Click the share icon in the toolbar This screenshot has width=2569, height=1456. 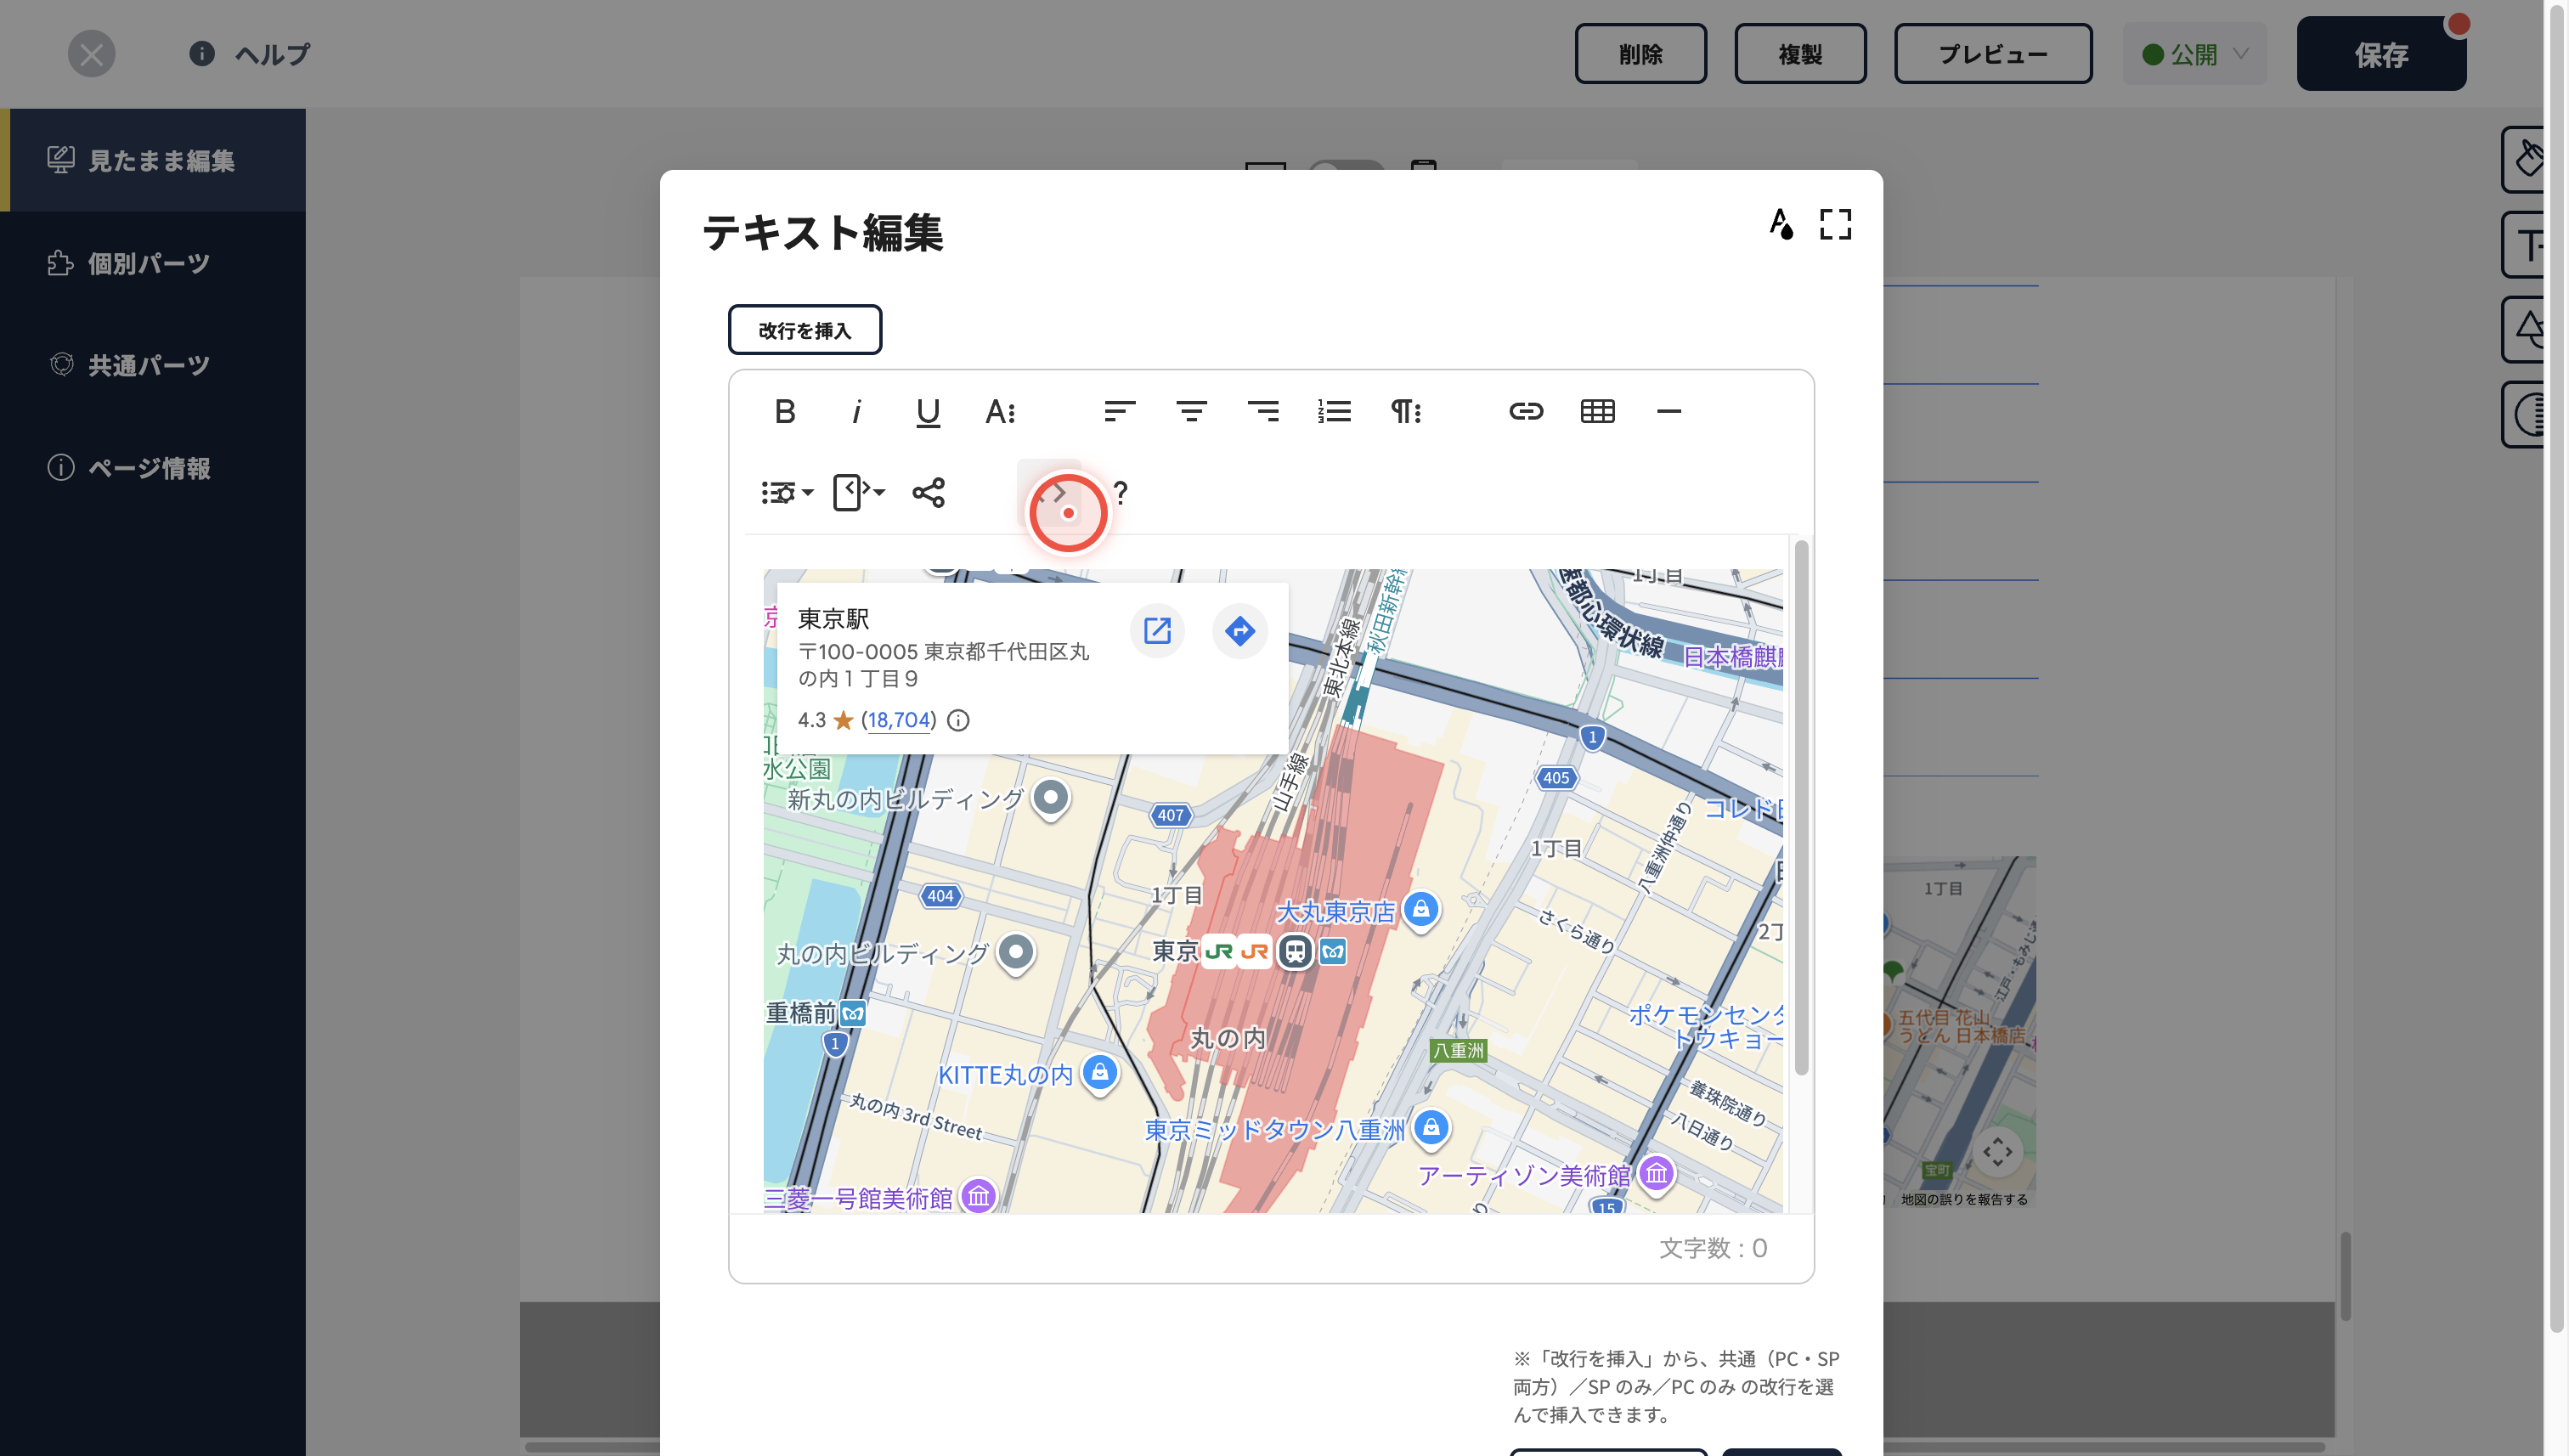pyautogui.click(x=928, y=492)
